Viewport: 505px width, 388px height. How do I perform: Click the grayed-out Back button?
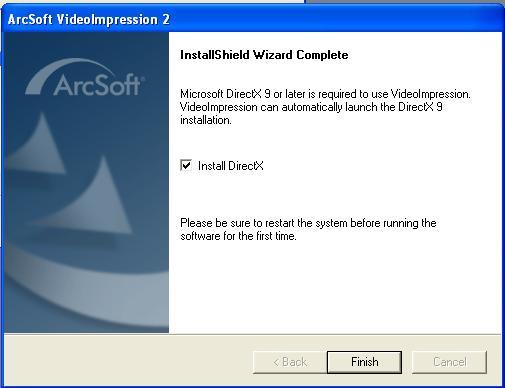click(290, 362)
